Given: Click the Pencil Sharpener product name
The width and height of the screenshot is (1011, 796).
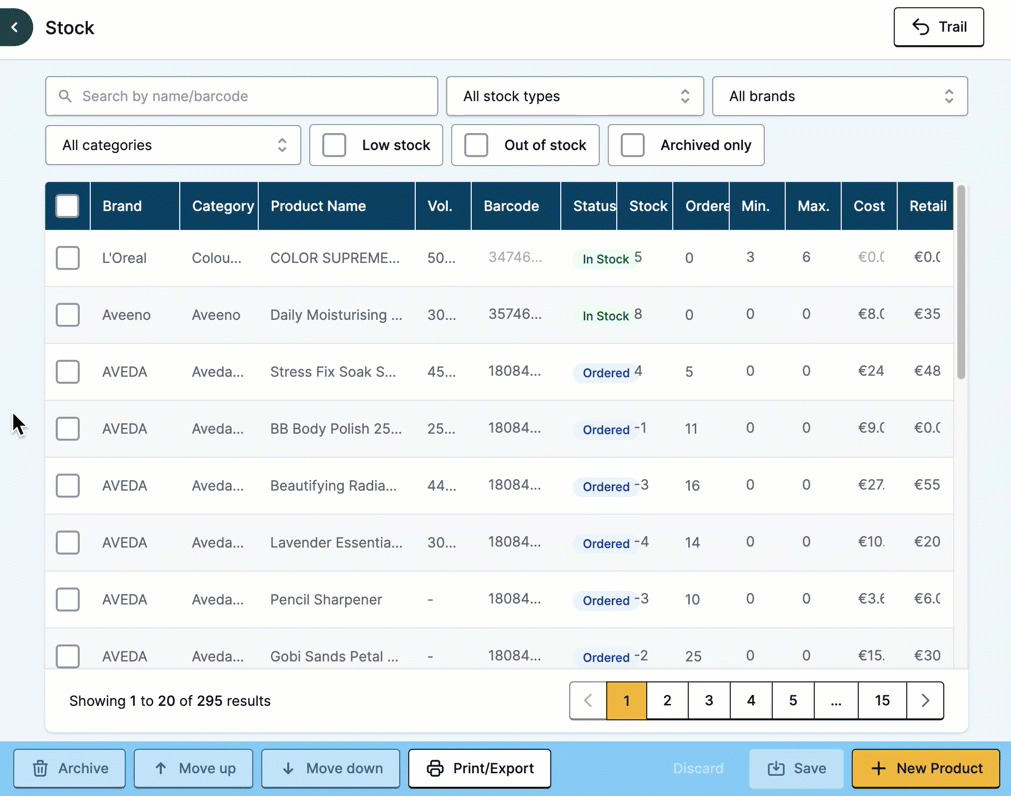Looking at the screenshot, I should [326, 599].
